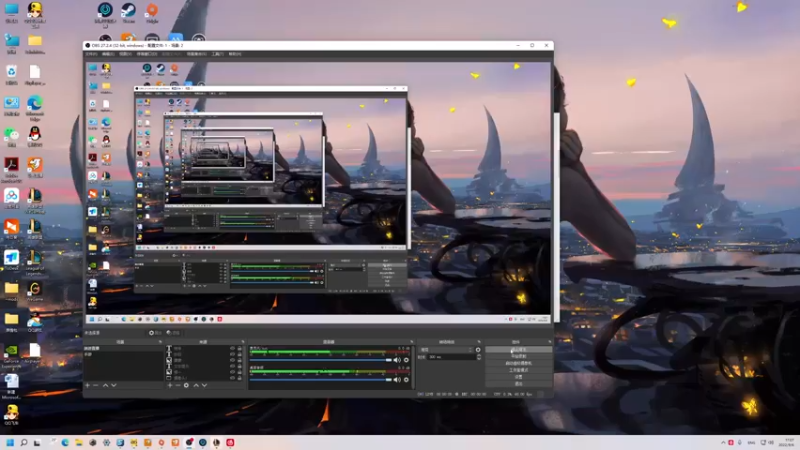The image size is (800, 450).
Task: Click Start Streaming in Controls panel
Action: pyautogui.click(x=518, y=349)
